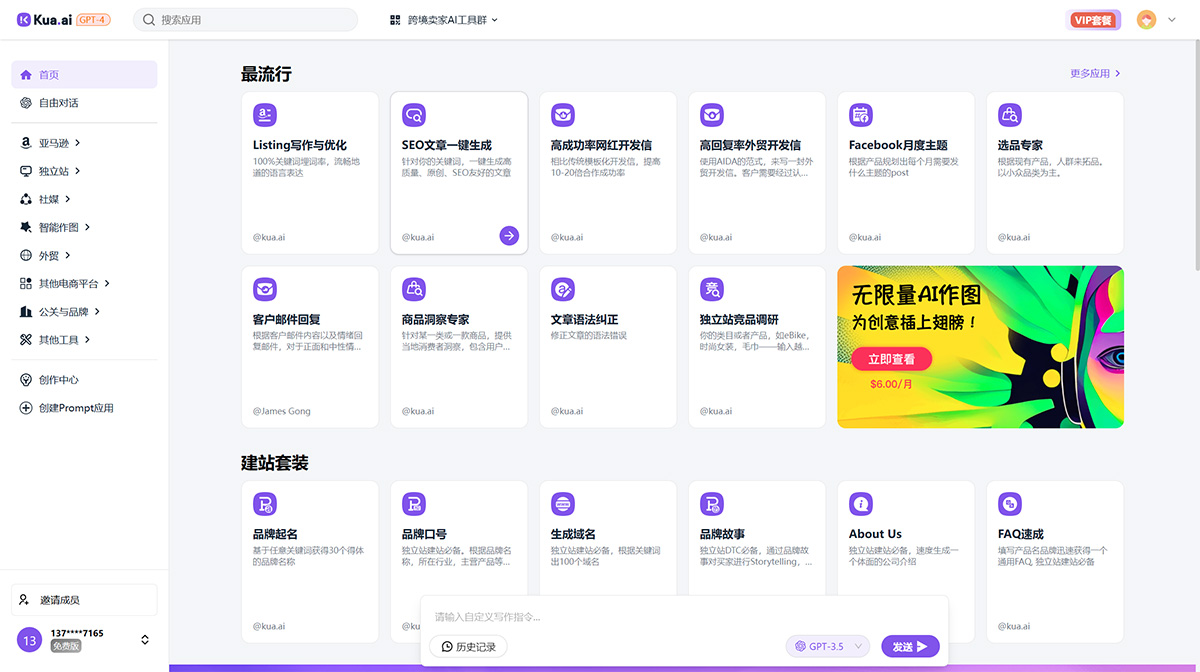Open the GPT-3.5 model dropdown

click(827, 646)
